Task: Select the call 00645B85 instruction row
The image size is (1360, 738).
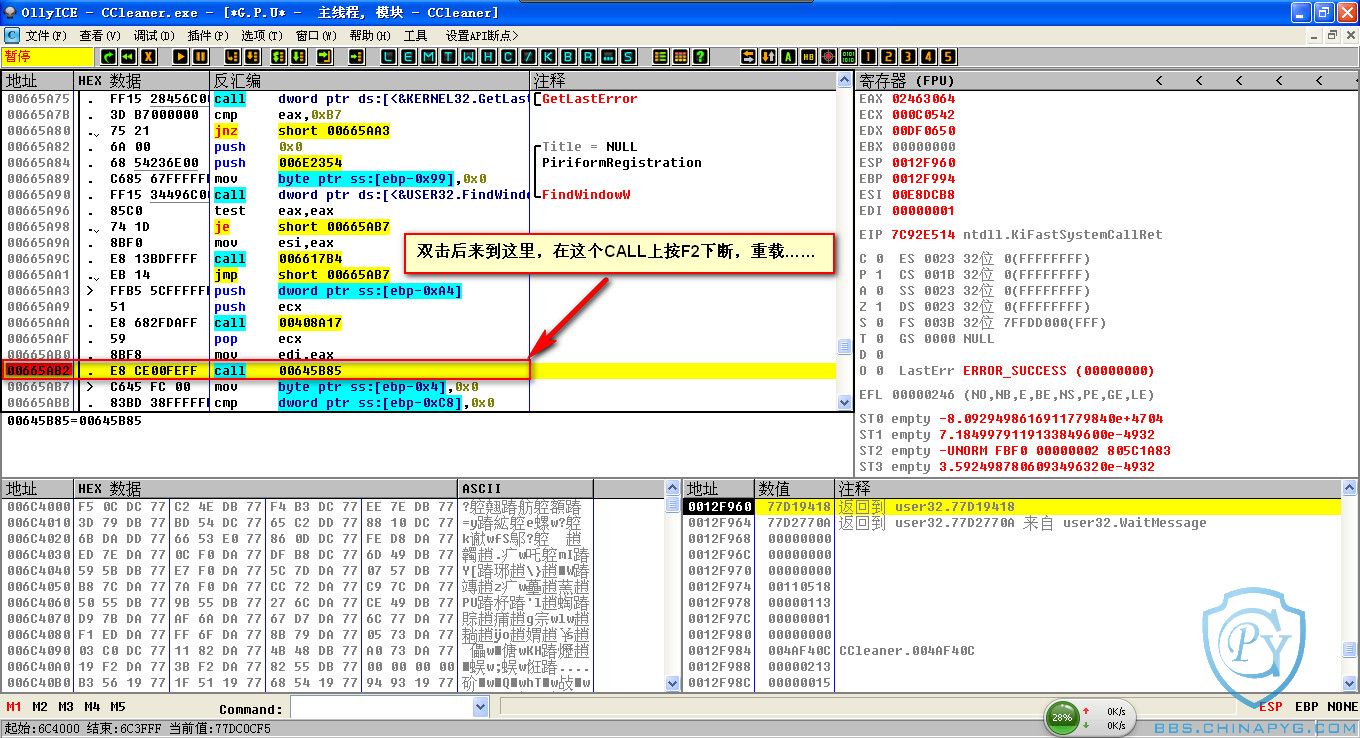Action: [419, 371]
